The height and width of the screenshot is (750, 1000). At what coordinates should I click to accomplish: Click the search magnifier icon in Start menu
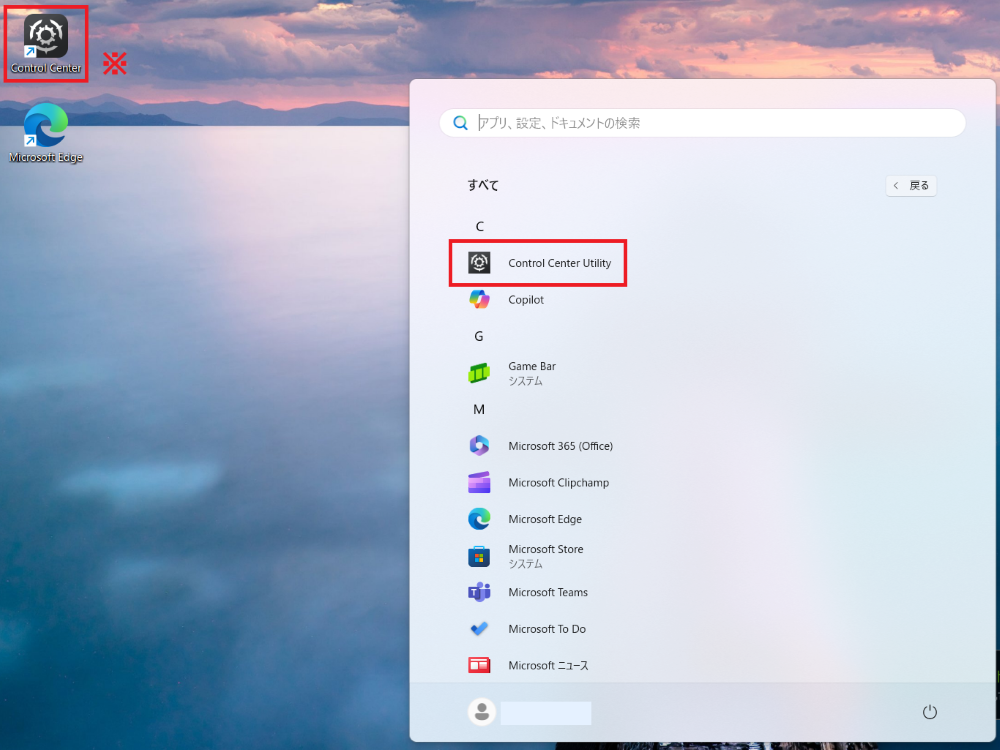pos(460,122)
